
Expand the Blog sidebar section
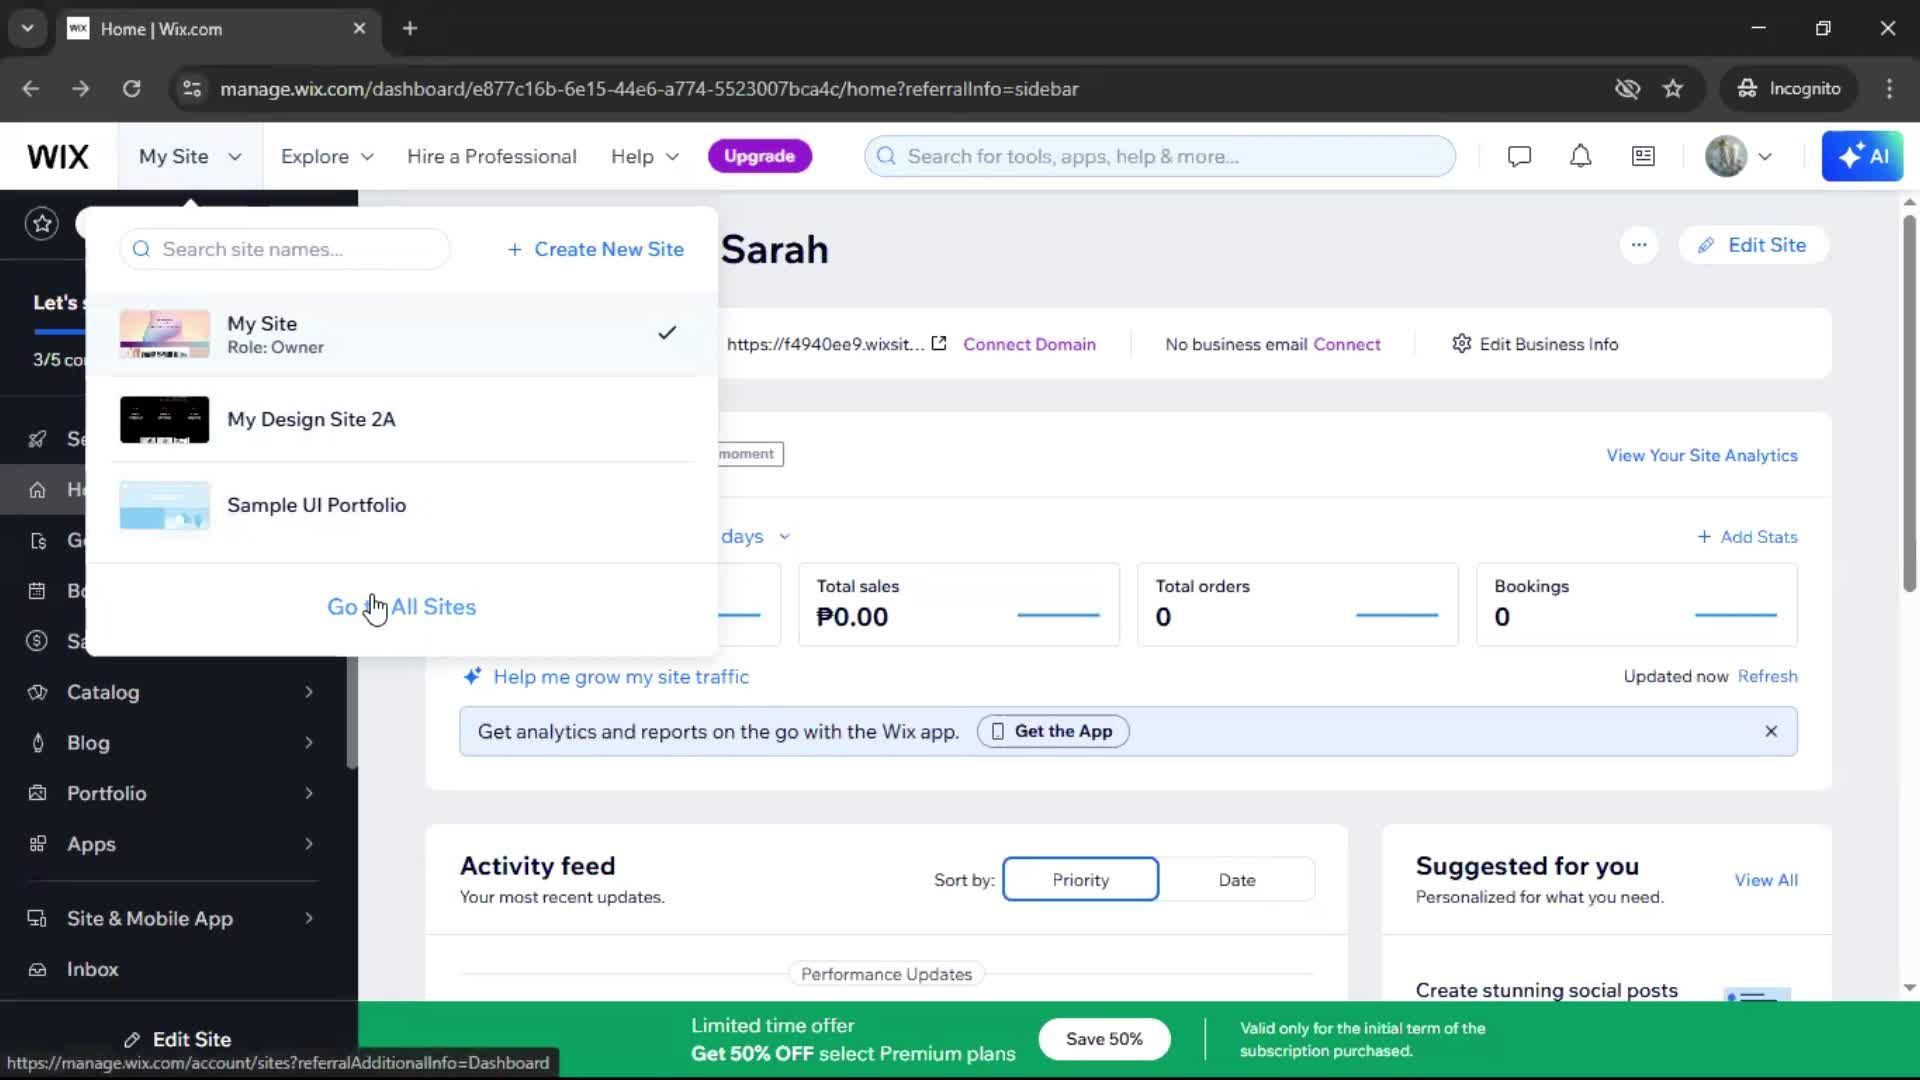pyautogui.click(x=309, y=743)
